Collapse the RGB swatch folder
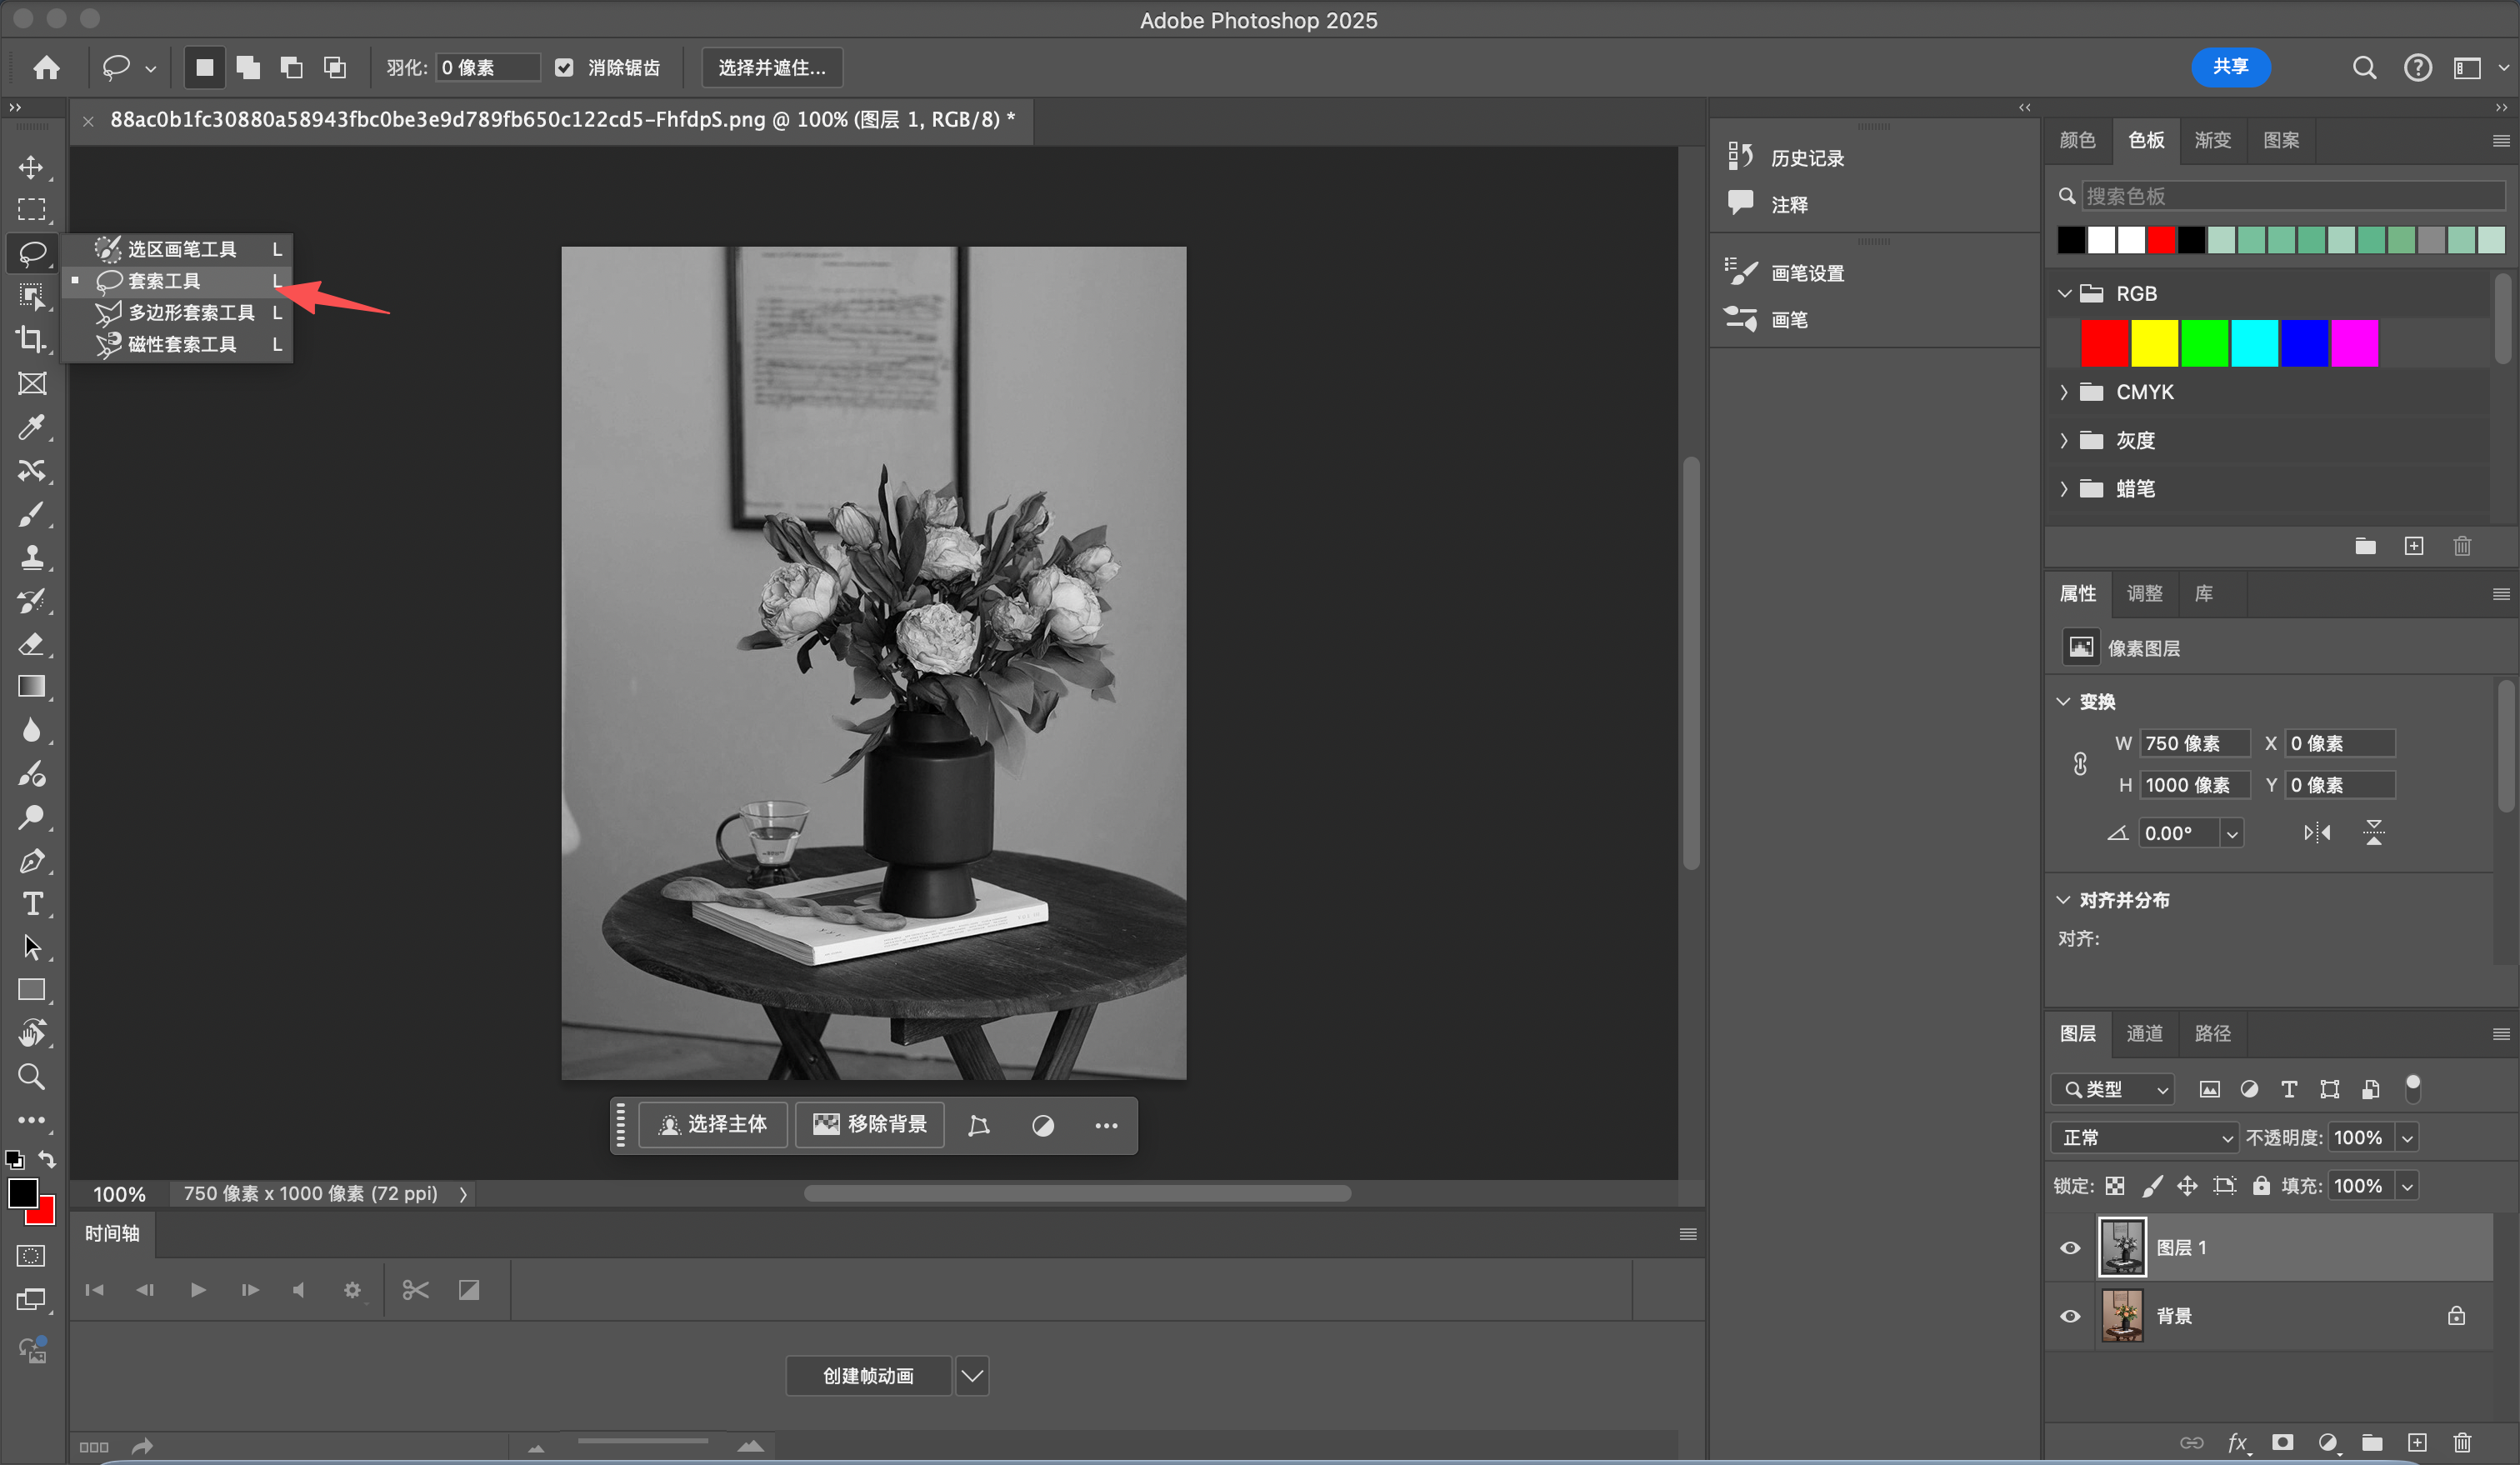 point(2064,294)
